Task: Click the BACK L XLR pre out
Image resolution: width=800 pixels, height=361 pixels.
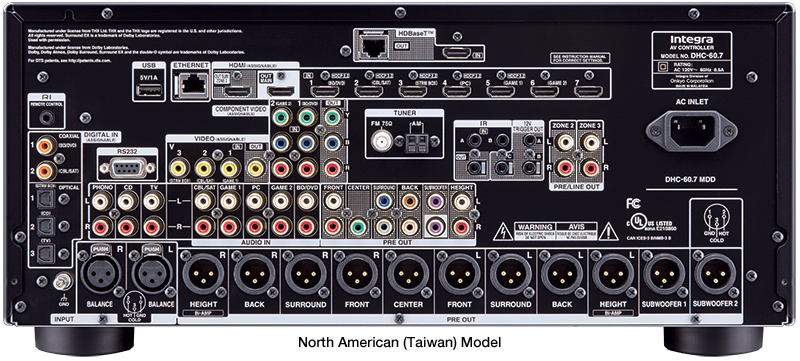Action: point(561,274)
